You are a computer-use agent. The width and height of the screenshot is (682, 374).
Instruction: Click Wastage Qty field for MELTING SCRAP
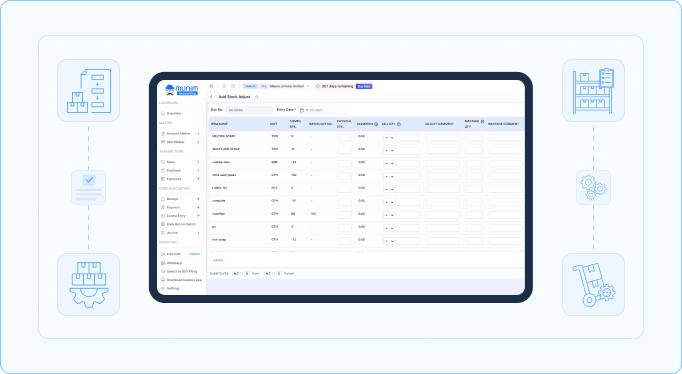474,138
